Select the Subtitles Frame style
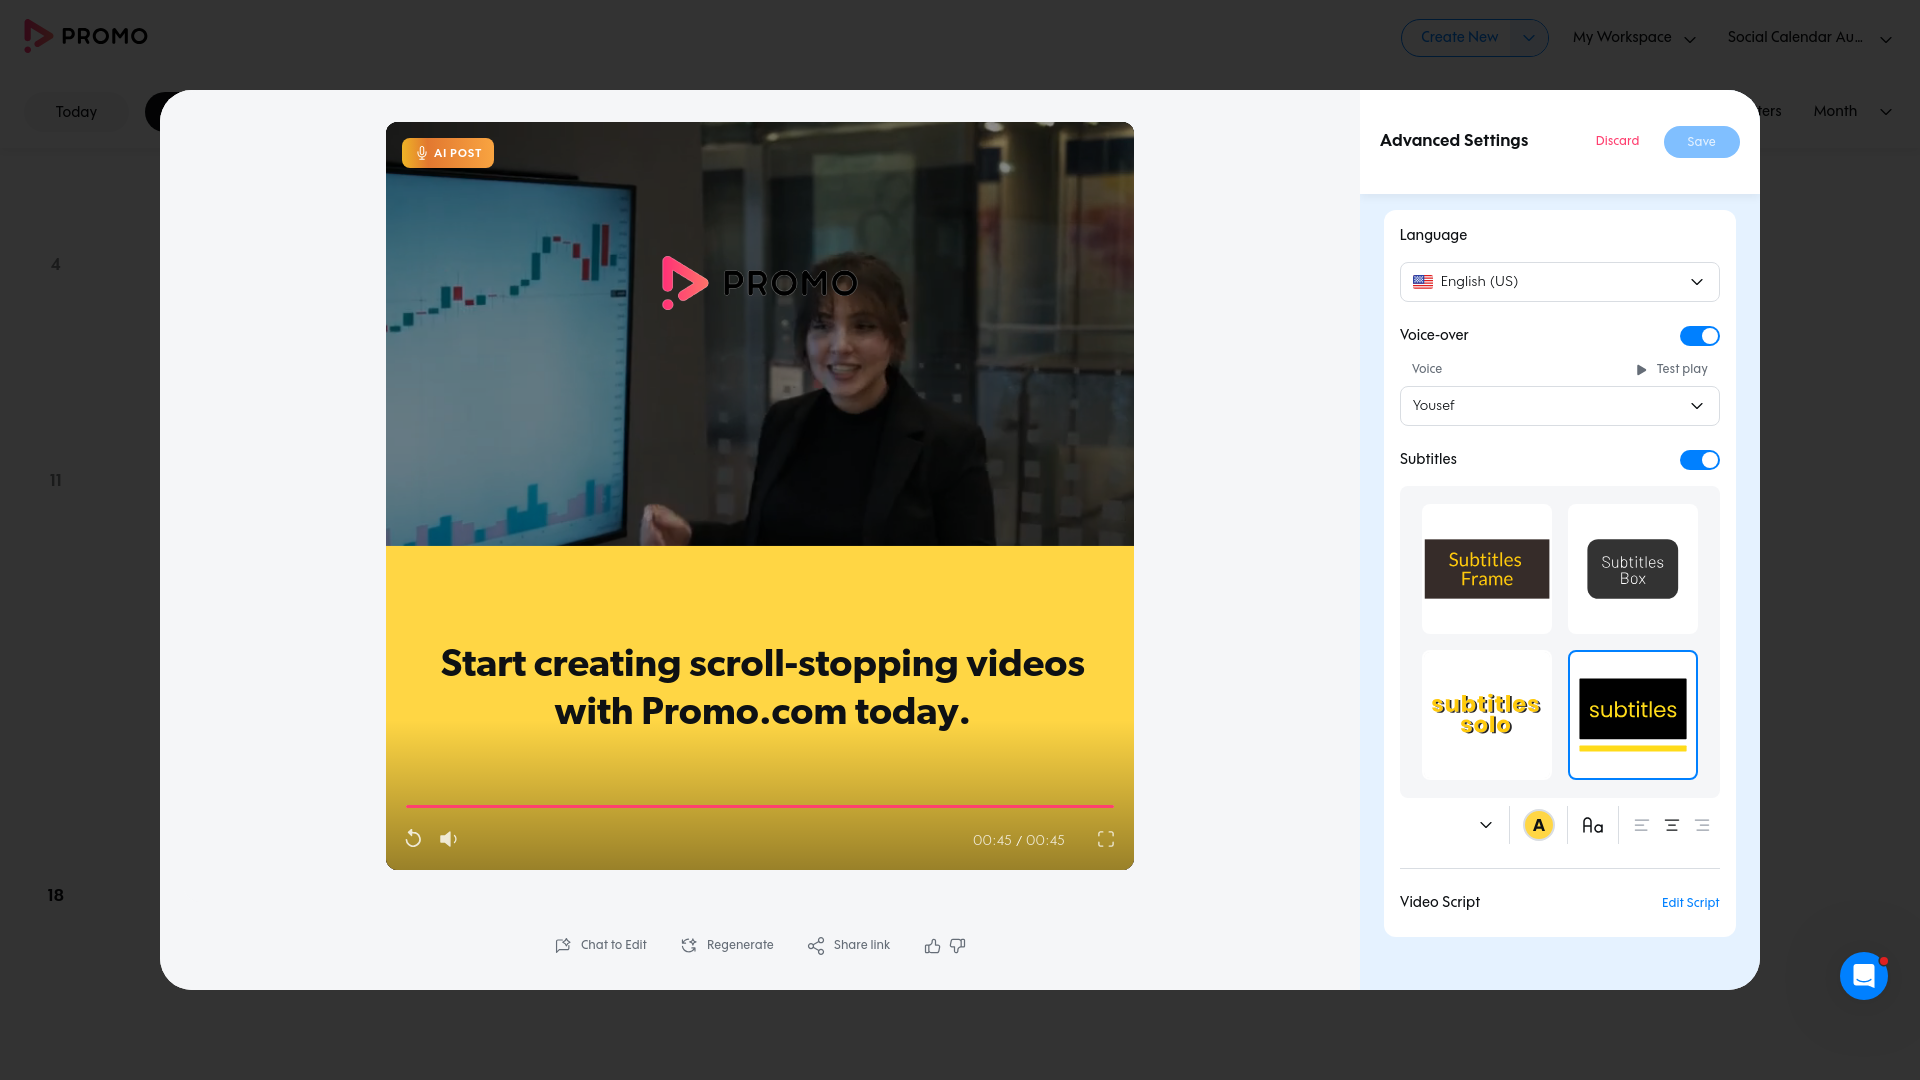Viewport: 1920px width, 1080px height. coord(1487,569)
